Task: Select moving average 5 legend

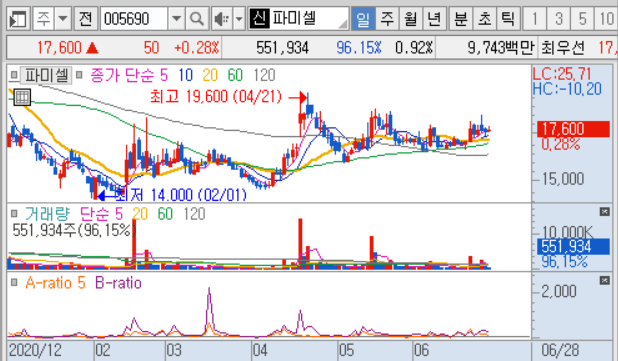Action: click(x=164, y=75)
